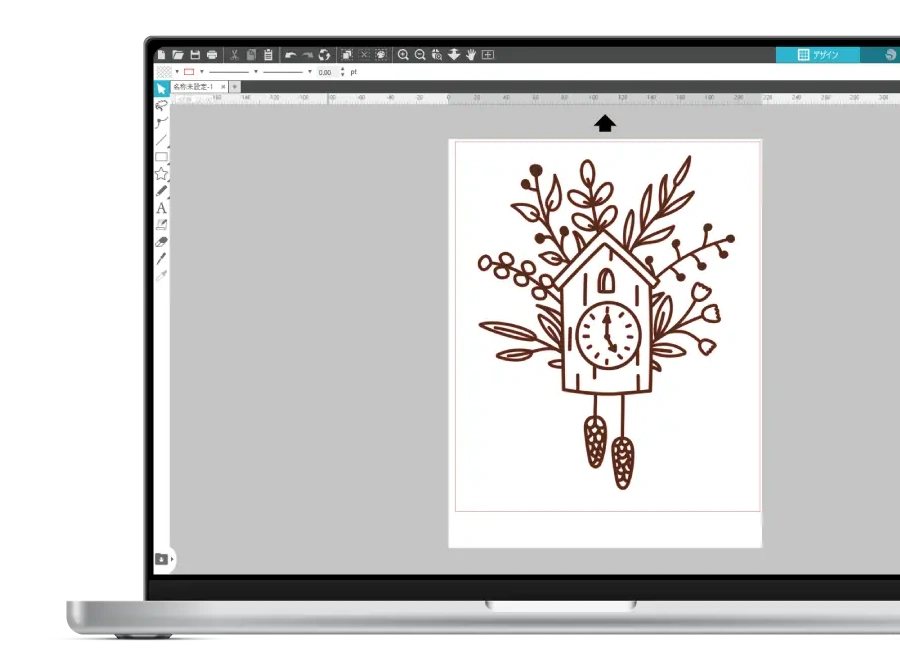The width and height of the screenshot is (900, 660).
Task: Choose the Text tool
Action: click(161, 208)
